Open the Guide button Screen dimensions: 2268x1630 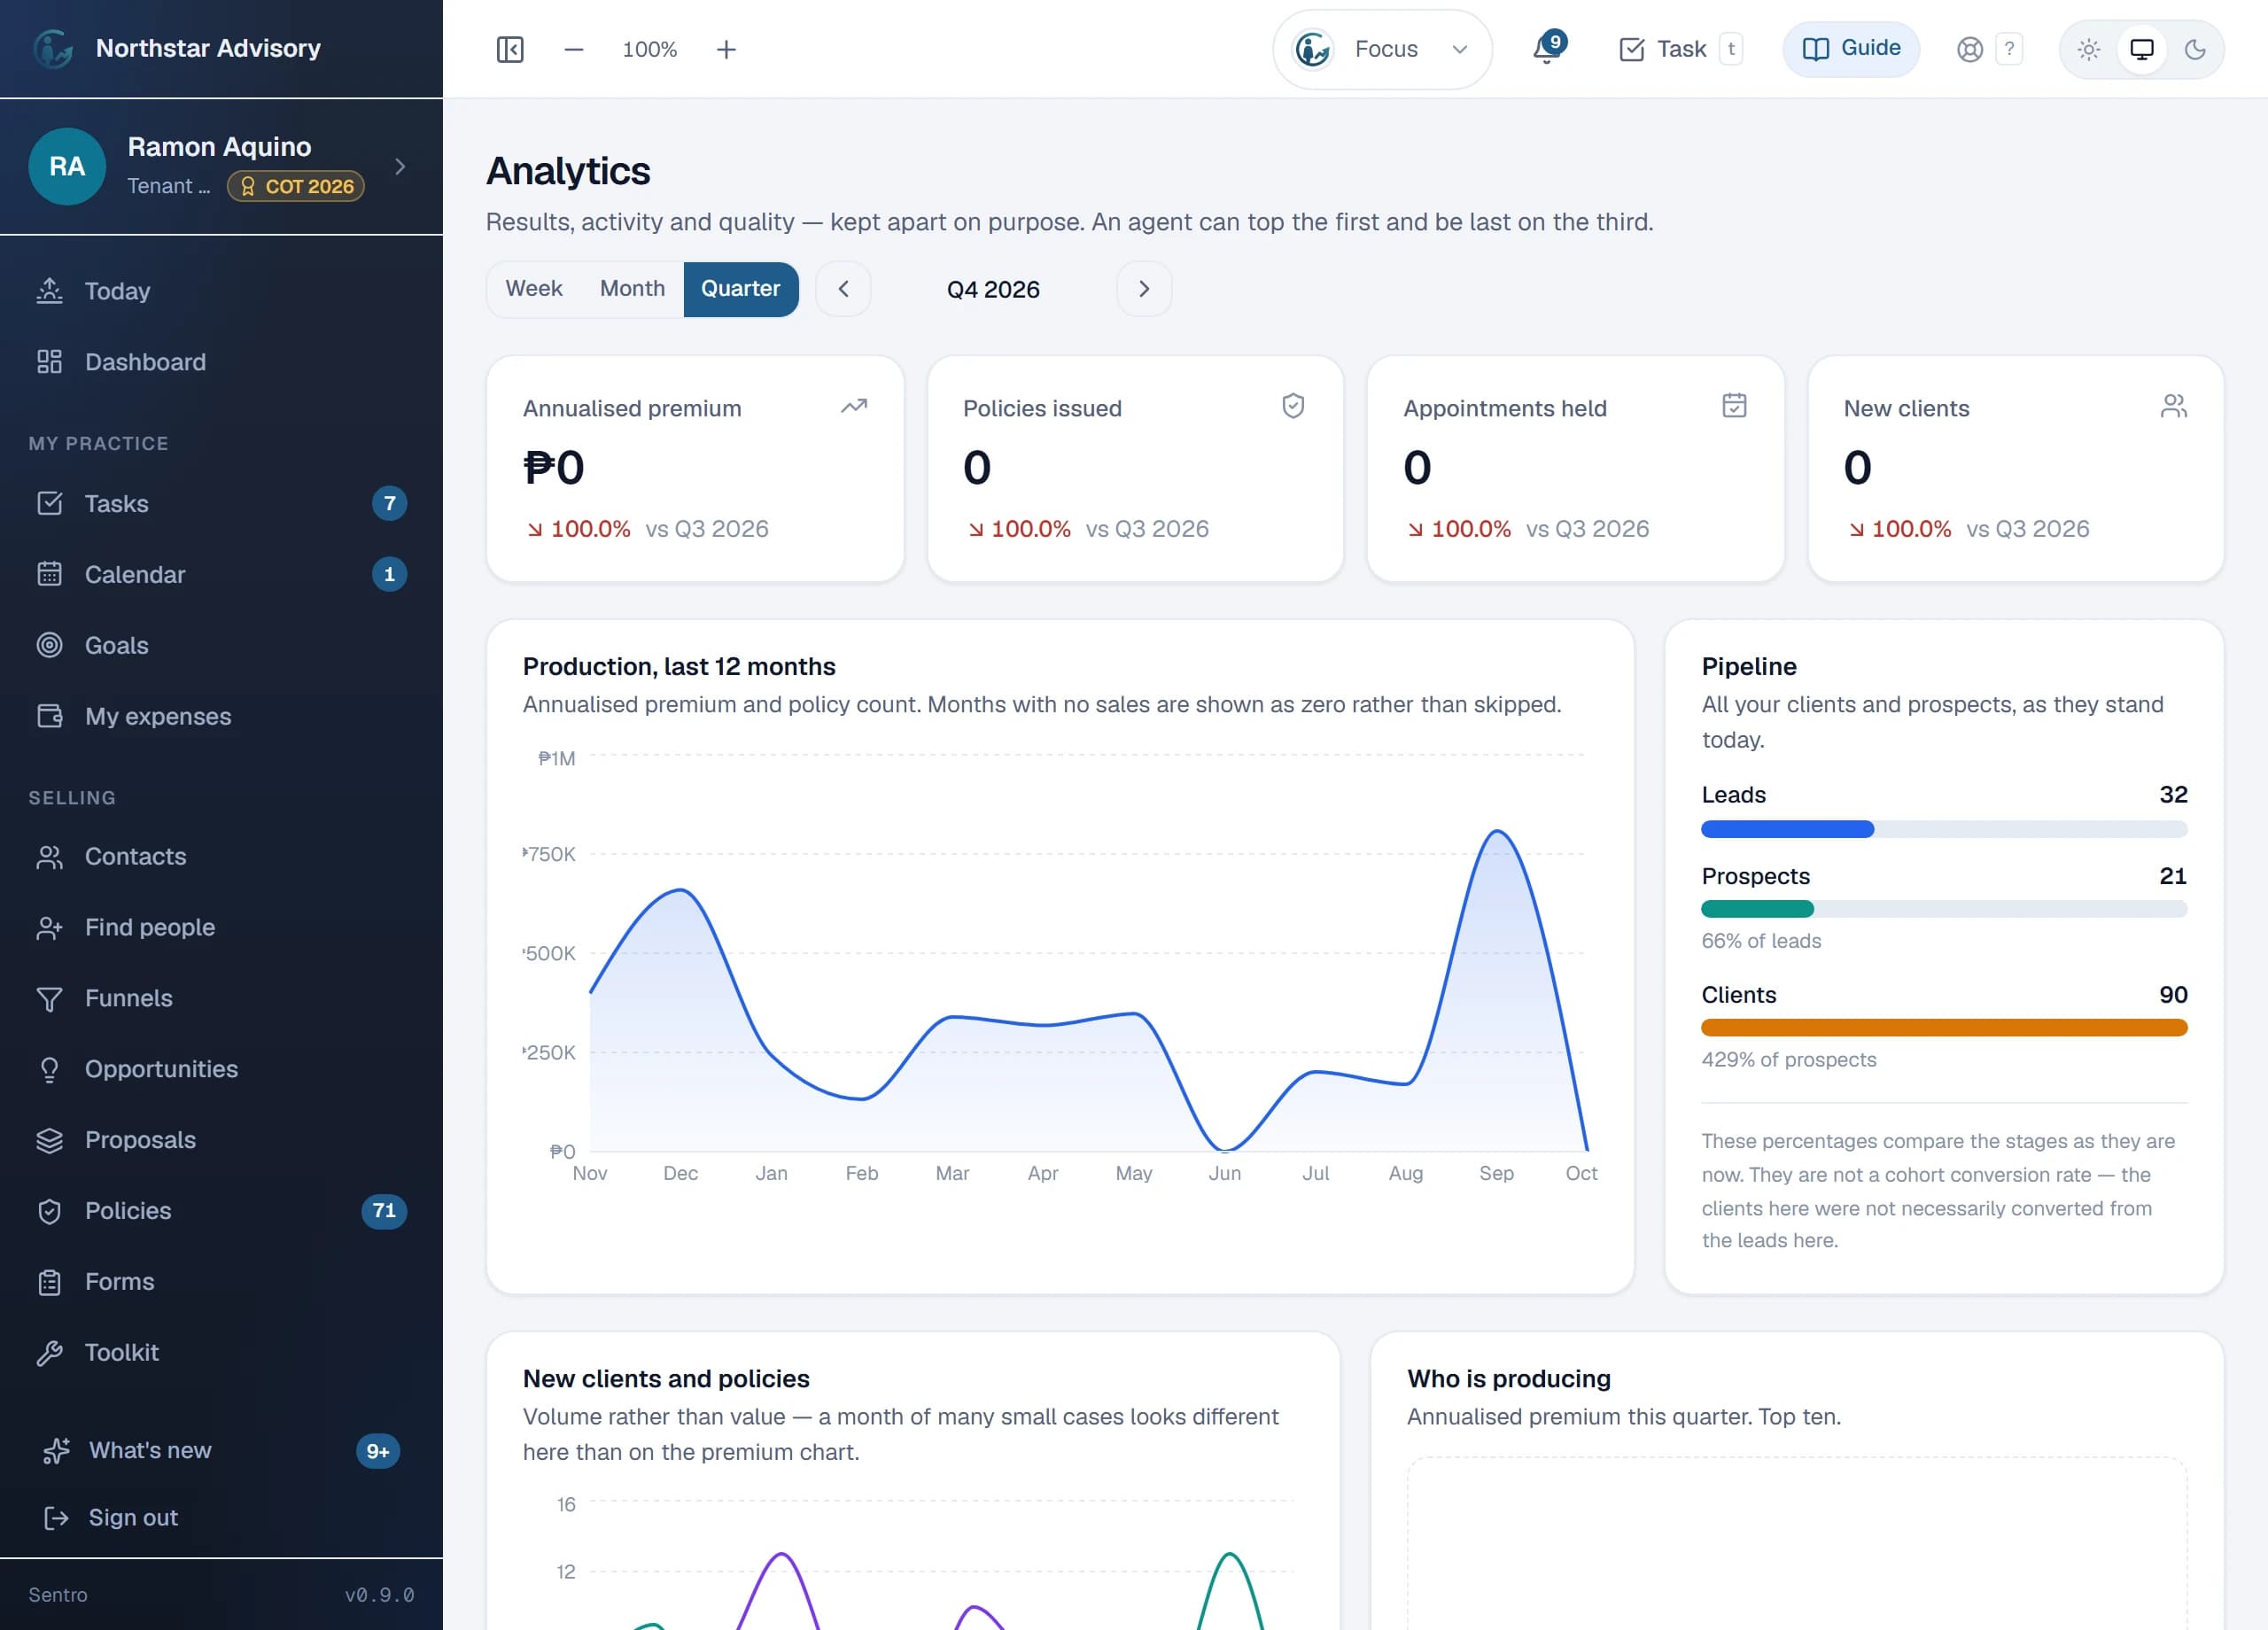pos(1851,49)
